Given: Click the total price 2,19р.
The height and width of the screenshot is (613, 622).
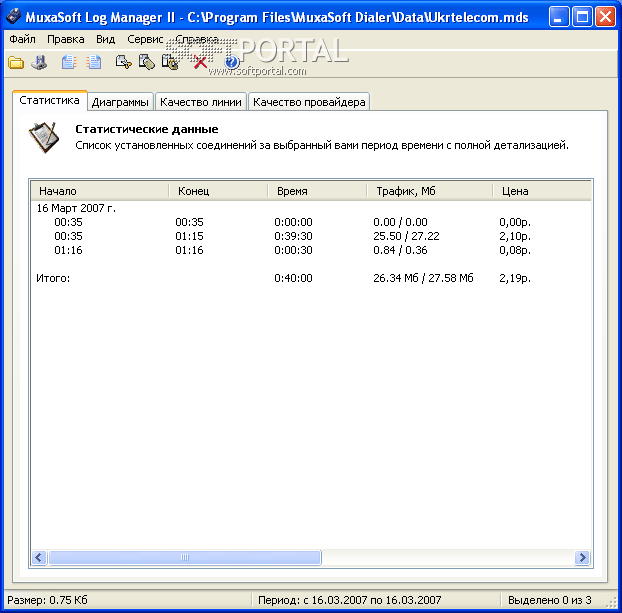Looking at the screenshot, I should pos(515,278).
